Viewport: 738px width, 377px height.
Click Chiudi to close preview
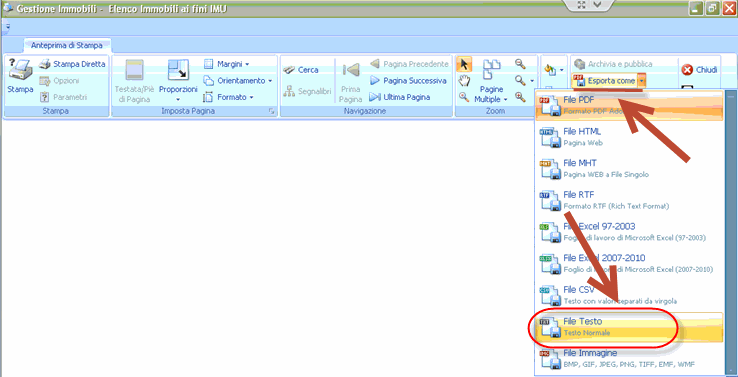700,70
